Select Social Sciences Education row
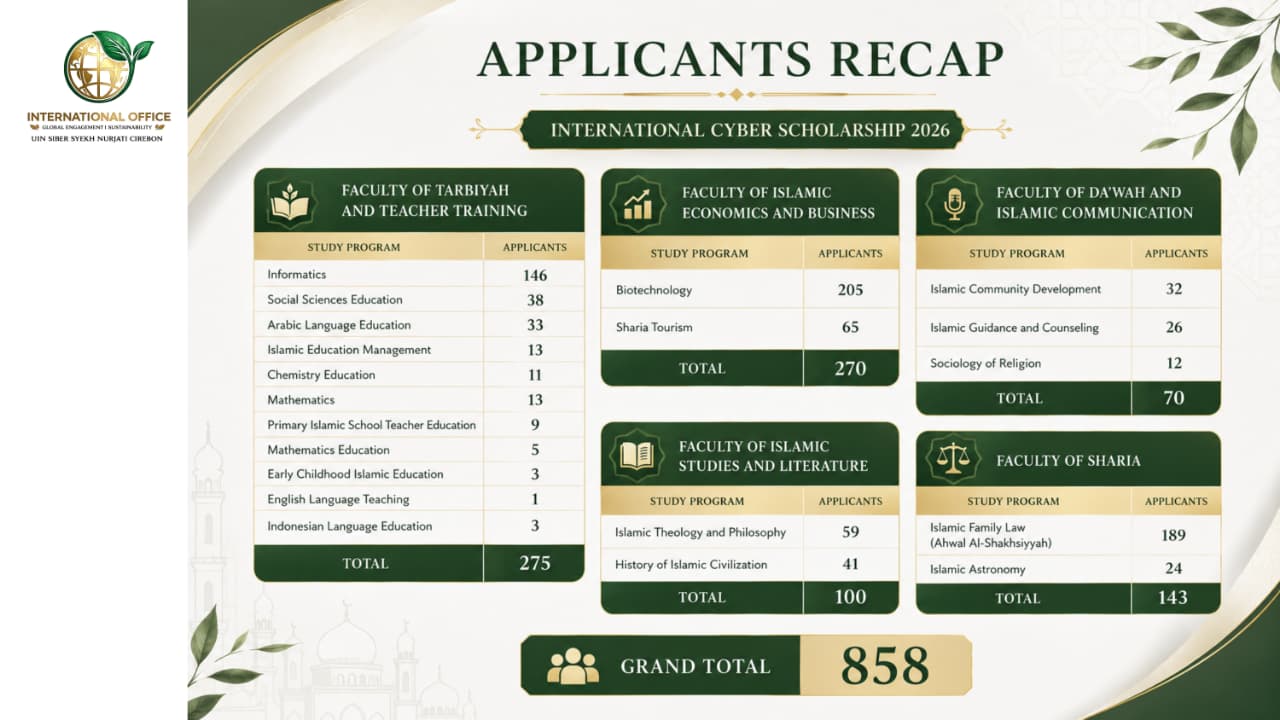 [419, 299]
